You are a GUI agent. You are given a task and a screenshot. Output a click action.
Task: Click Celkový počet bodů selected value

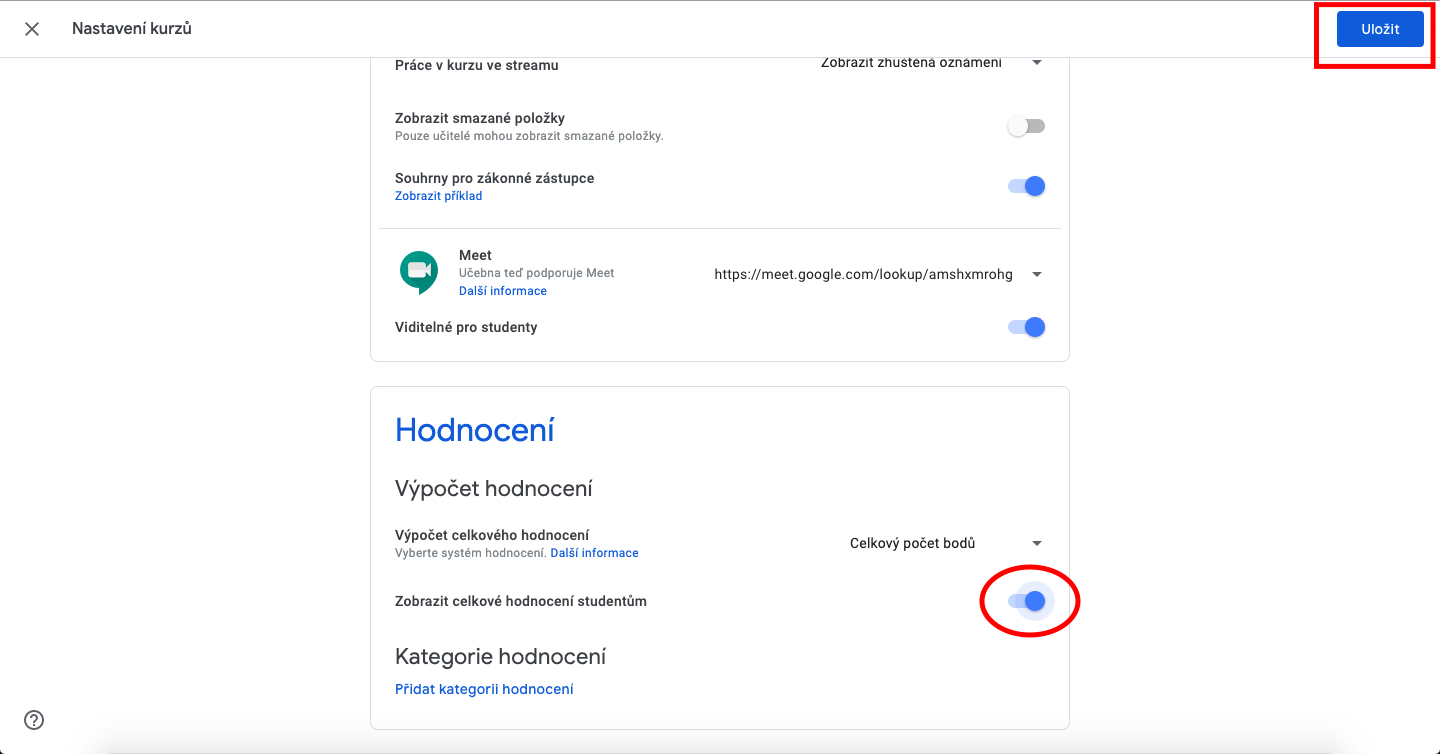[x=912, y=543]
